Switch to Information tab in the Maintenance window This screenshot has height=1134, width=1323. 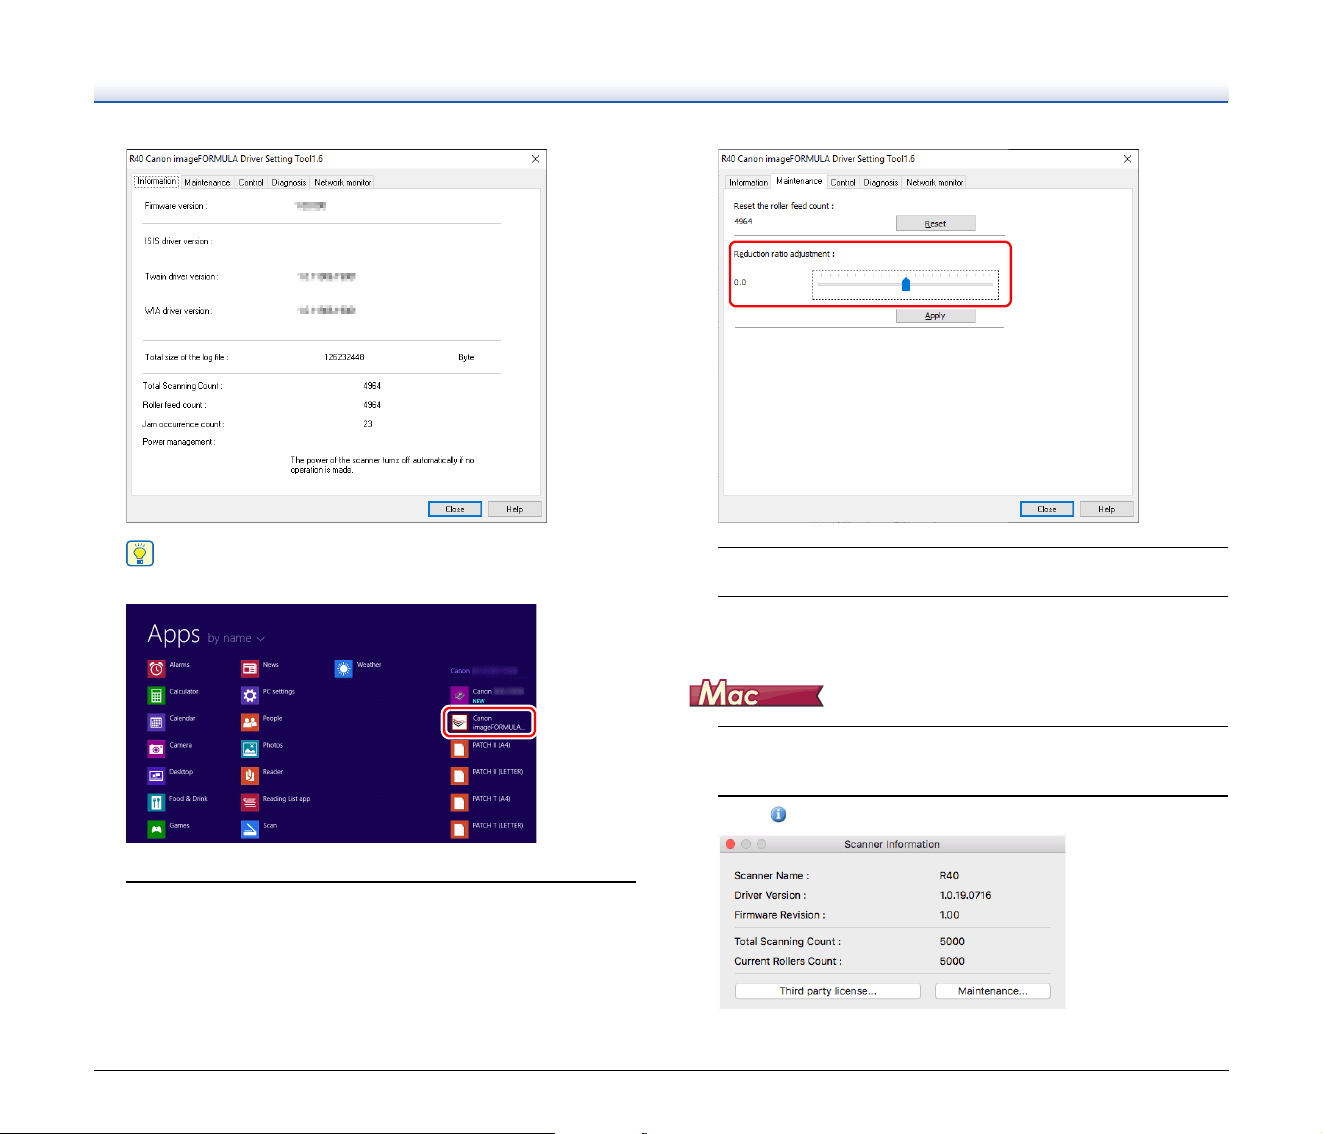click(748, 182)
